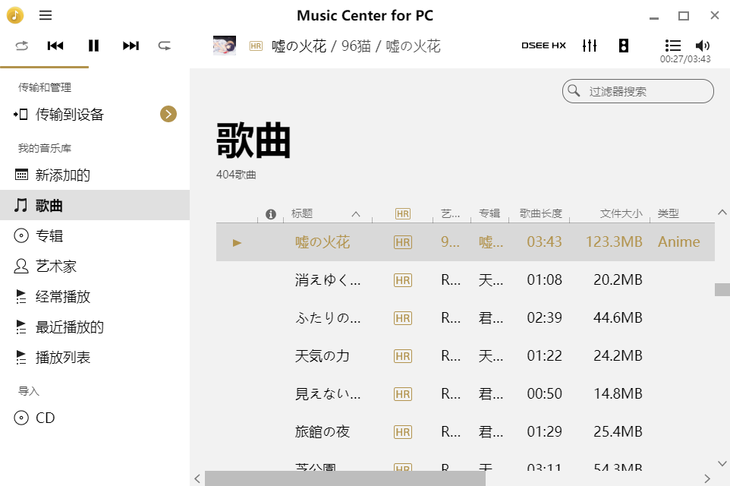The image size is (730, 486).
Task: Click the disc icon beside 专辑
Action: (21, 236)
